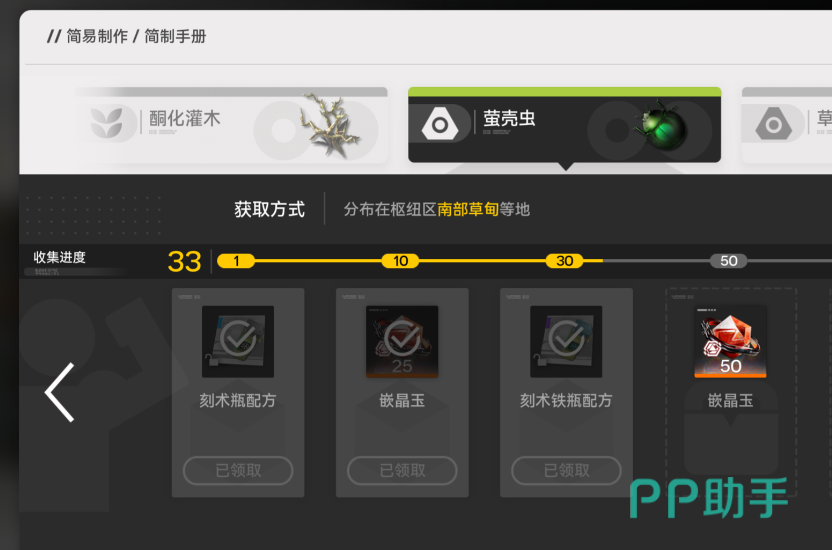Select the 萤壳虫 material tab
The height and width of the screenshot is (550, 832).
coord(564,125)
